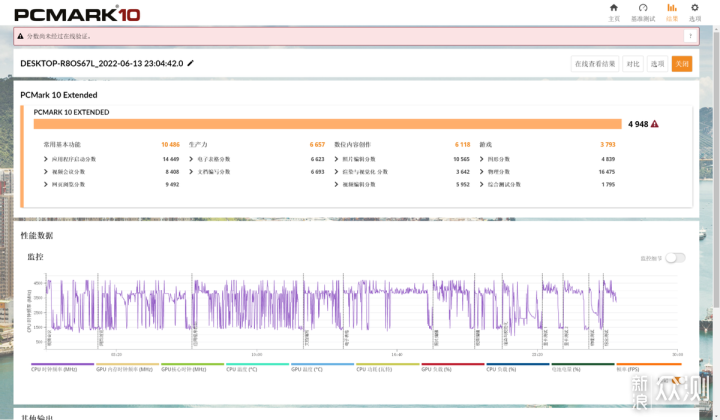The height and width of the screenshot is (420, 720).
Task: Select GPU temperature (°C) legend
Action: click(323, 367)
